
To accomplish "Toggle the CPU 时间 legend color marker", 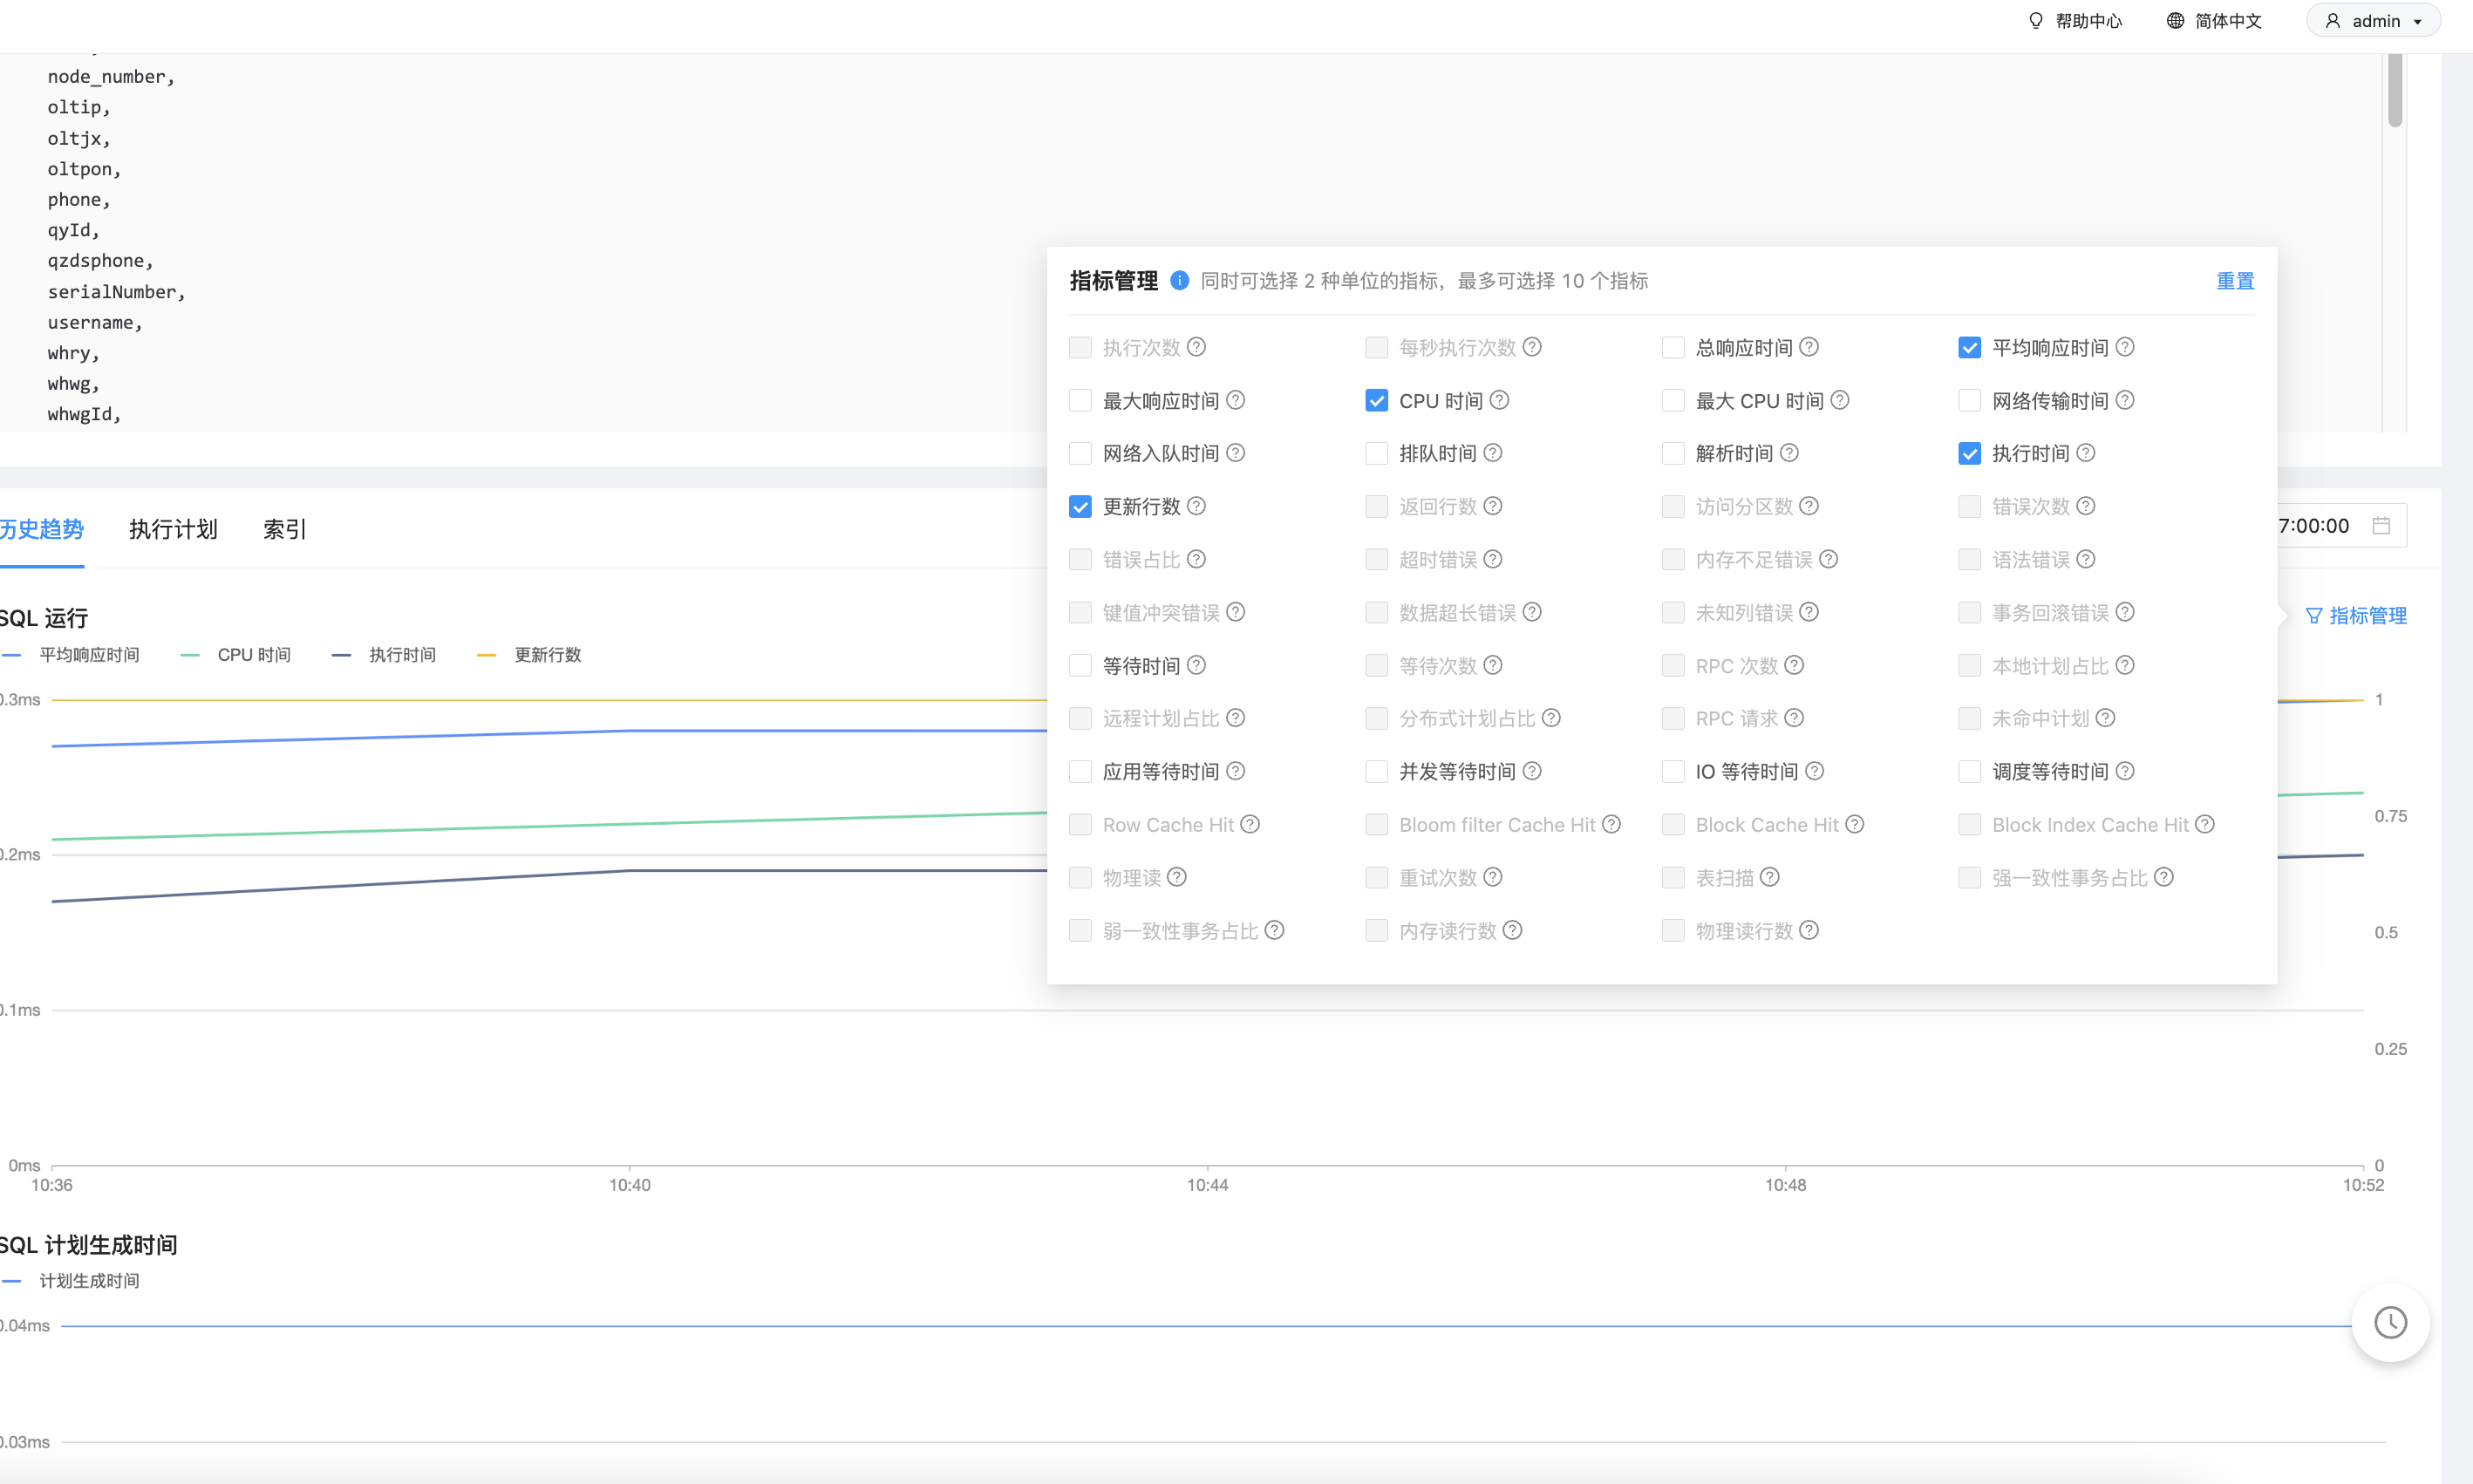I will 190,655.
